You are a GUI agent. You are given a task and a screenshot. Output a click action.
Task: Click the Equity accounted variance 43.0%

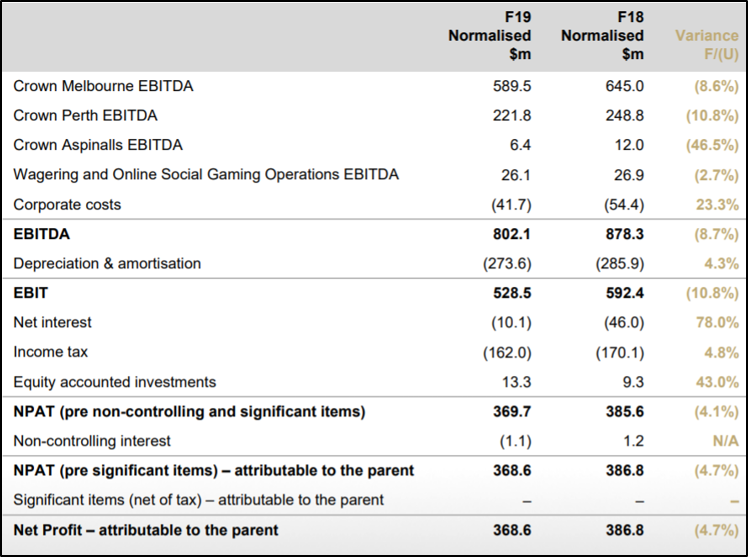[x=717, y=382]
